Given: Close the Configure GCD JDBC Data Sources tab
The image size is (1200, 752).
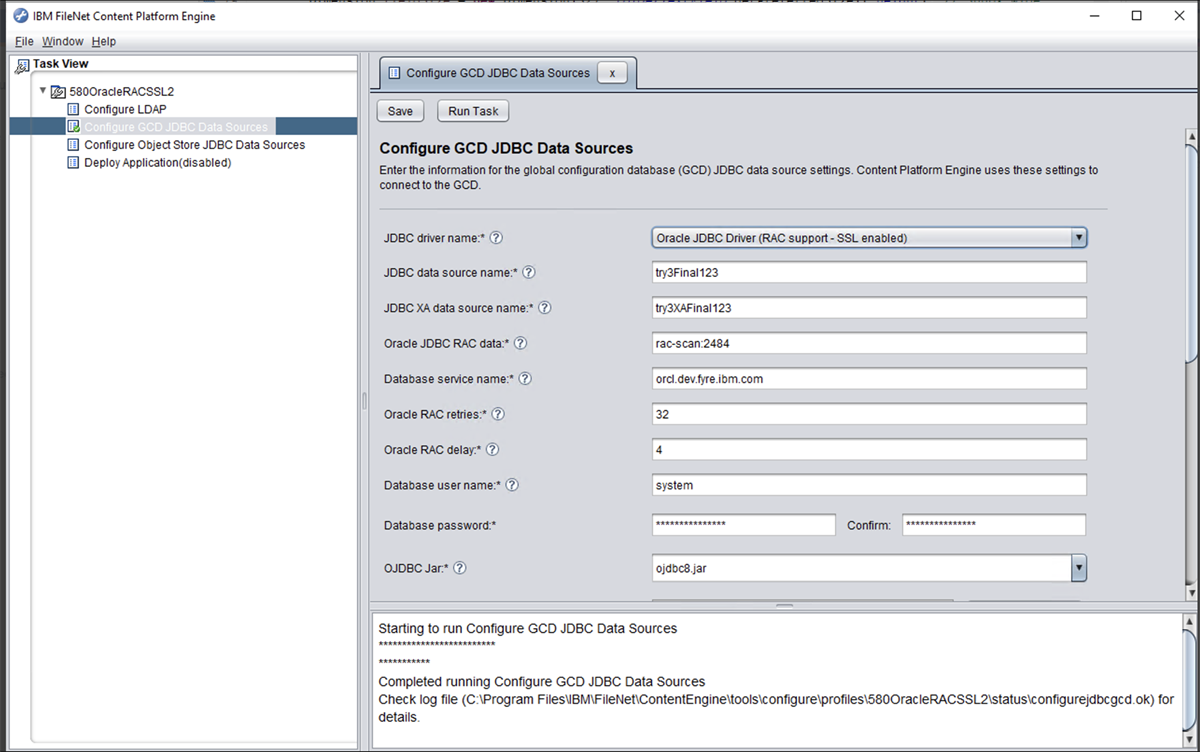Looking at the screenshot, I should tap(612, 73).
